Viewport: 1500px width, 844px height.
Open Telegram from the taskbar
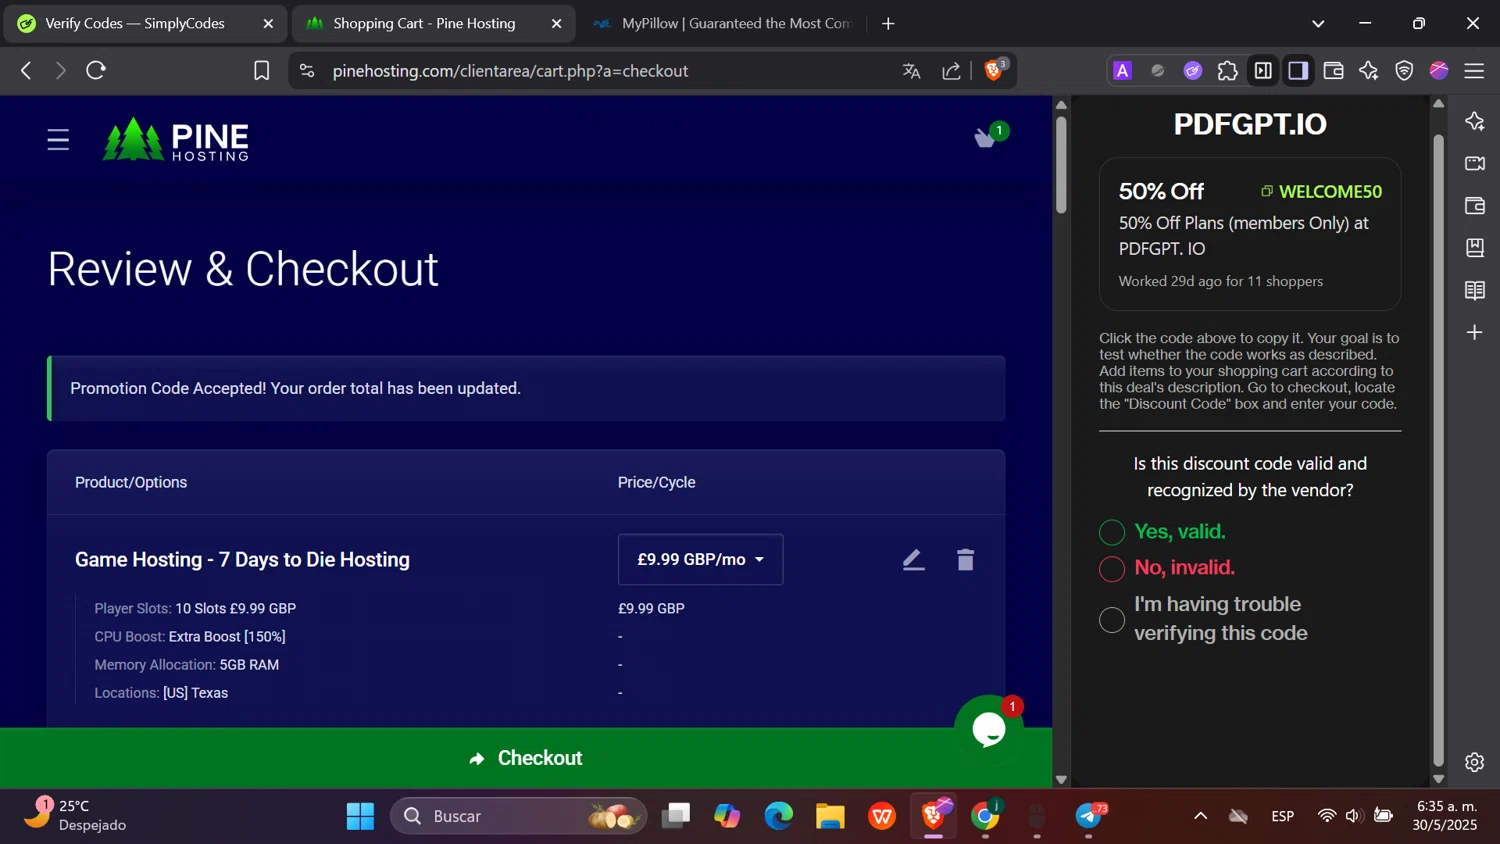coord(1089,816)
